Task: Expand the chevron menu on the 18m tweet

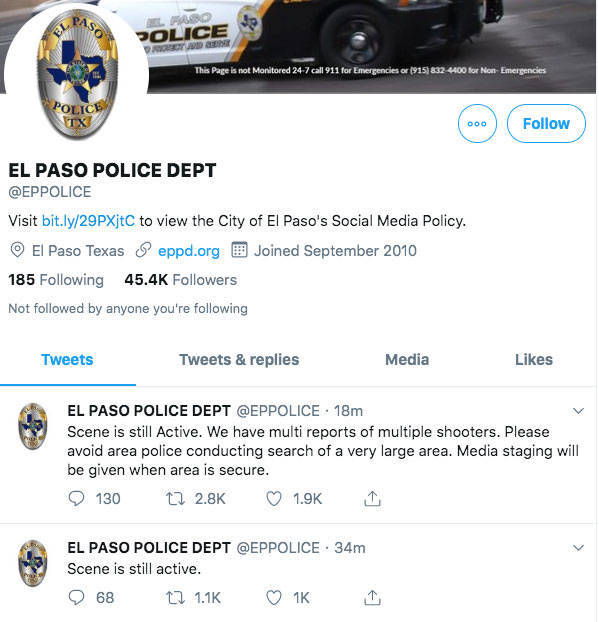Action: click(578, 411)
